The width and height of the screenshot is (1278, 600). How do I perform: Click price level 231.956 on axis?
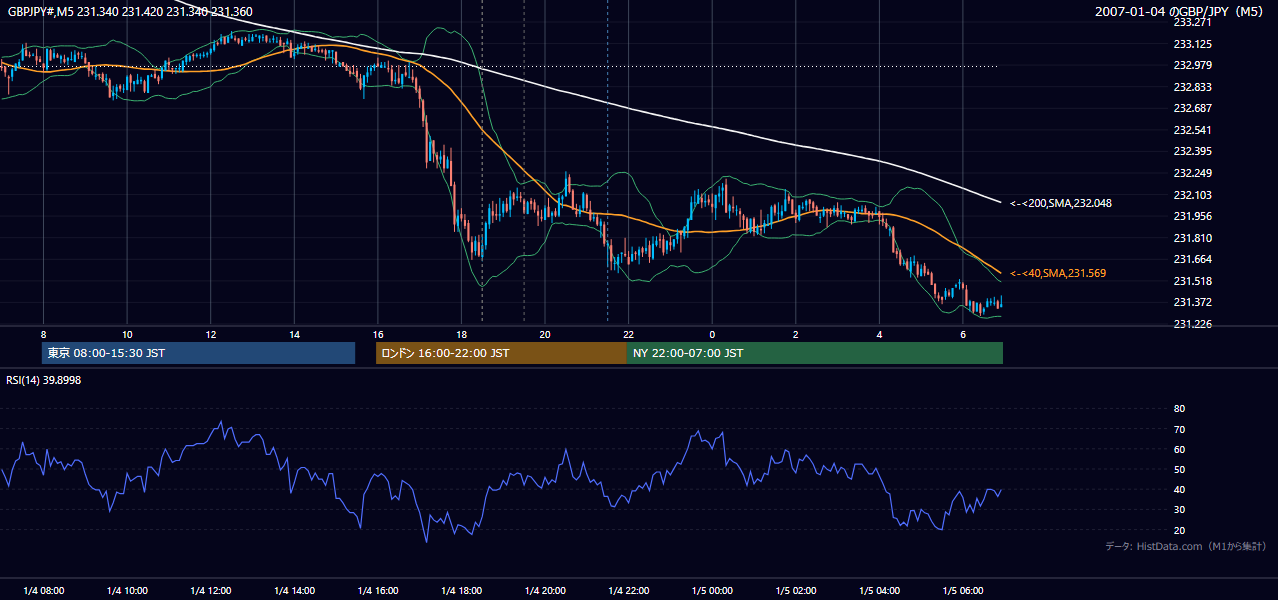point(1192,216)
